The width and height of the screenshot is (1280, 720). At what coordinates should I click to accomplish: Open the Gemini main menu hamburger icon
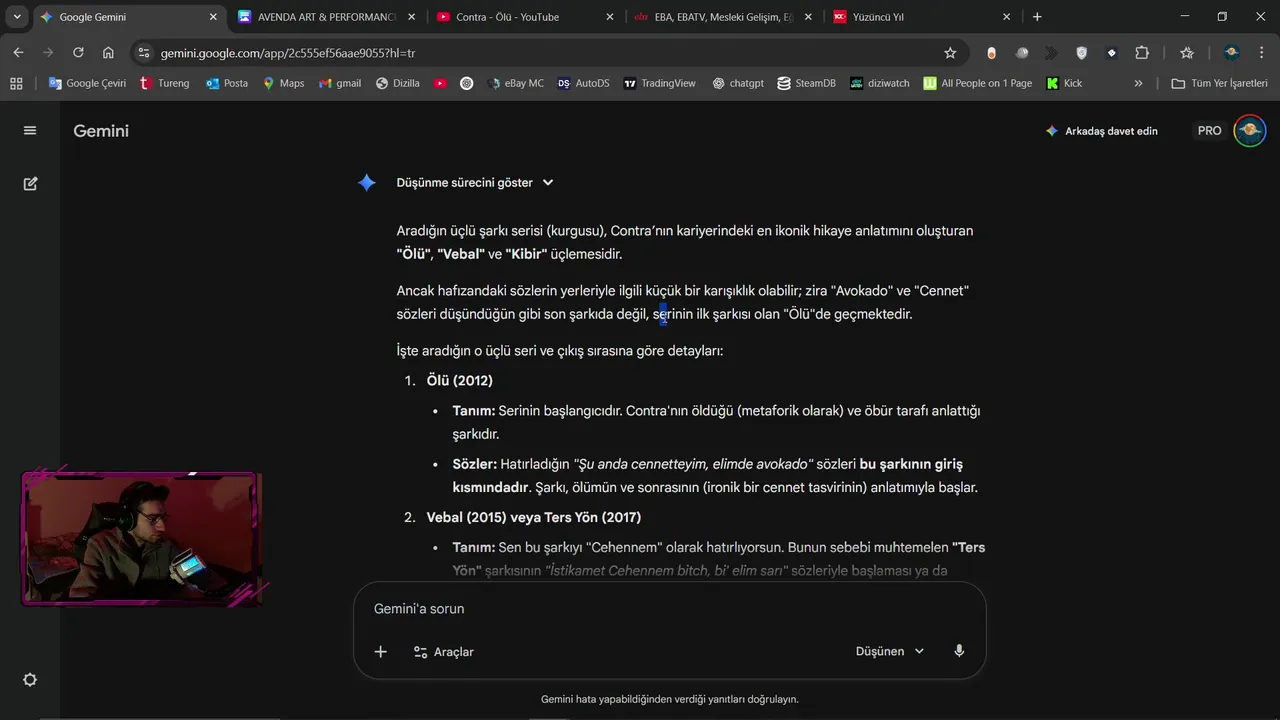(30, 130)
